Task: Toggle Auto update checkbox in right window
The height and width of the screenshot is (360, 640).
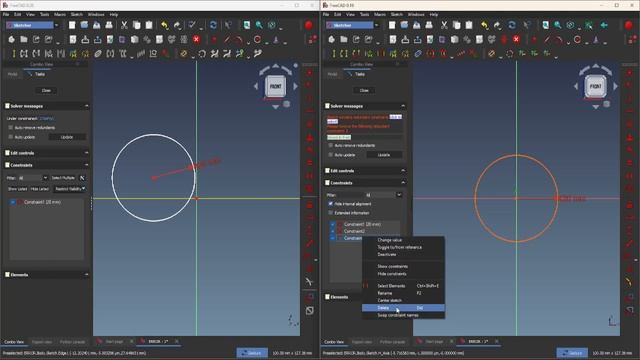Action: pyautogui.click(x=331, y=155)
